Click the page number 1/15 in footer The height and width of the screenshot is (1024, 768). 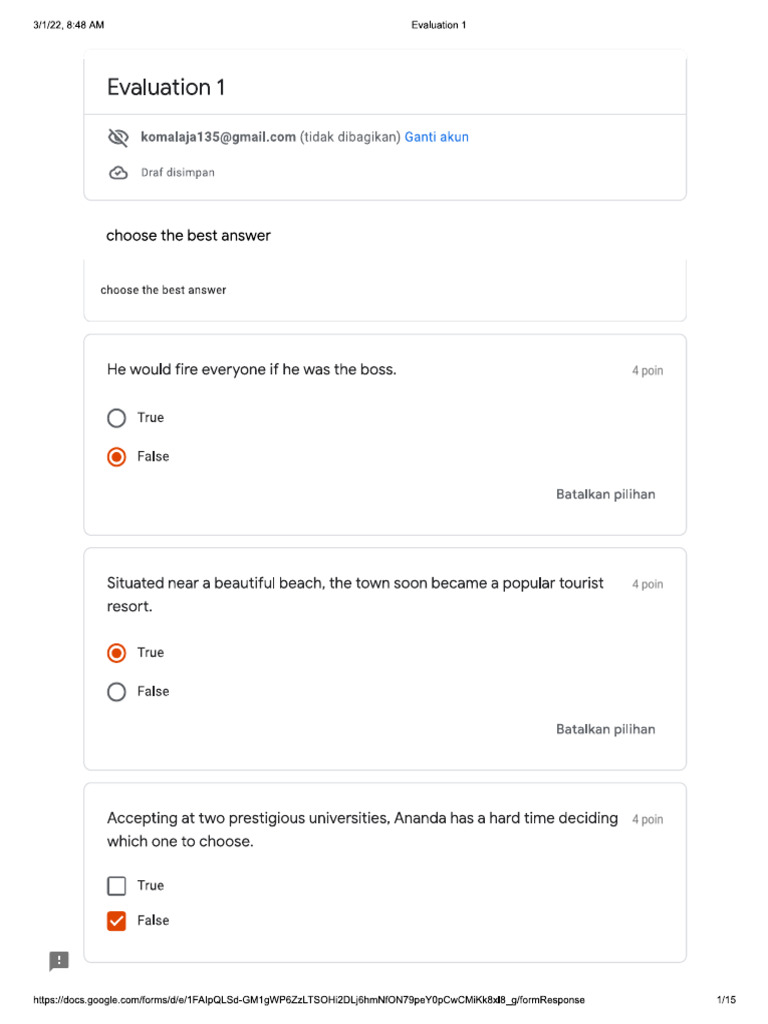(726, 1000)
